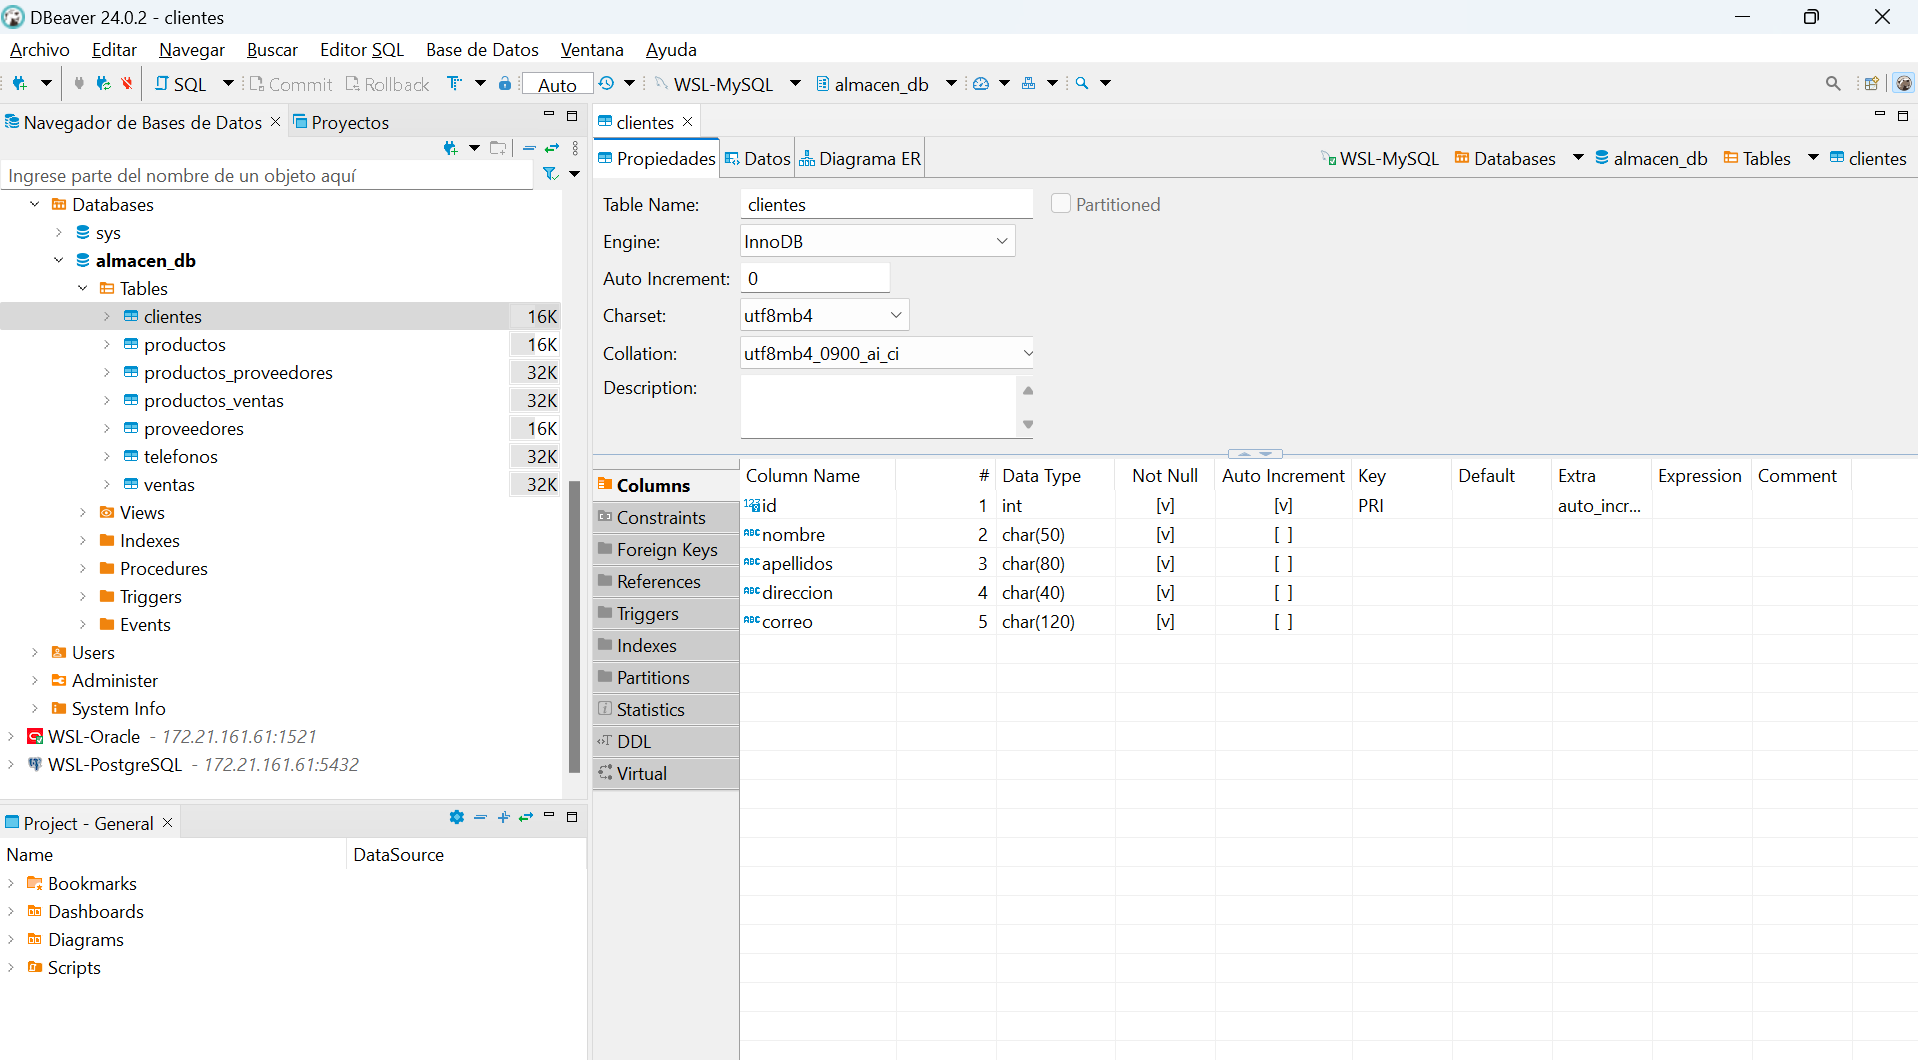Screen dimensions: 1918x1060
Task: Click the DBeaver perspective beaver icon
Action: pyautogui.click(x=1904, y=83)
